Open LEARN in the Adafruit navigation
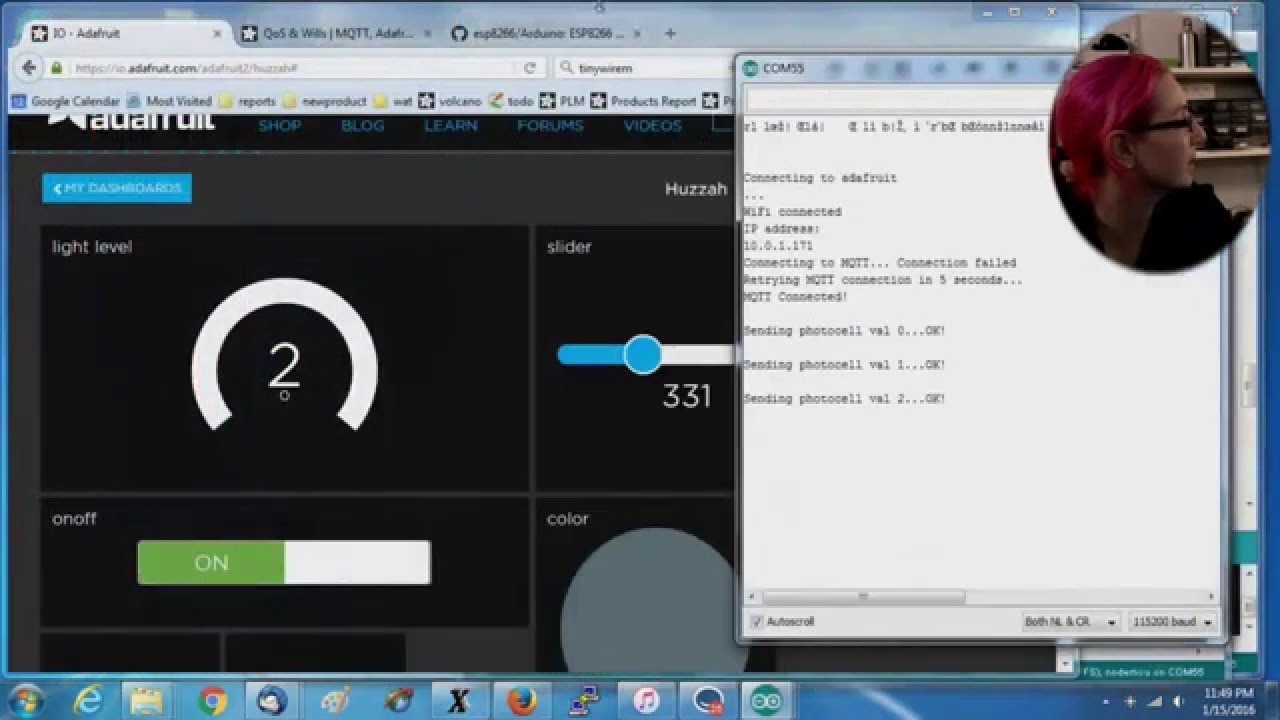This screenshot has width=1280, height=720. (x=450, y=125)
